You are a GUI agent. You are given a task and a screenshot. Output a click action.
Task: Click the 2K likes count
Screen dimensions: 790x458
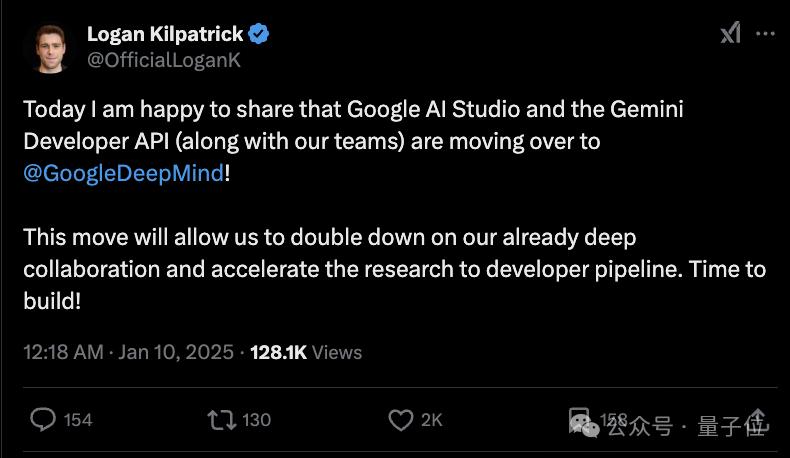click(x=431, y=420)
